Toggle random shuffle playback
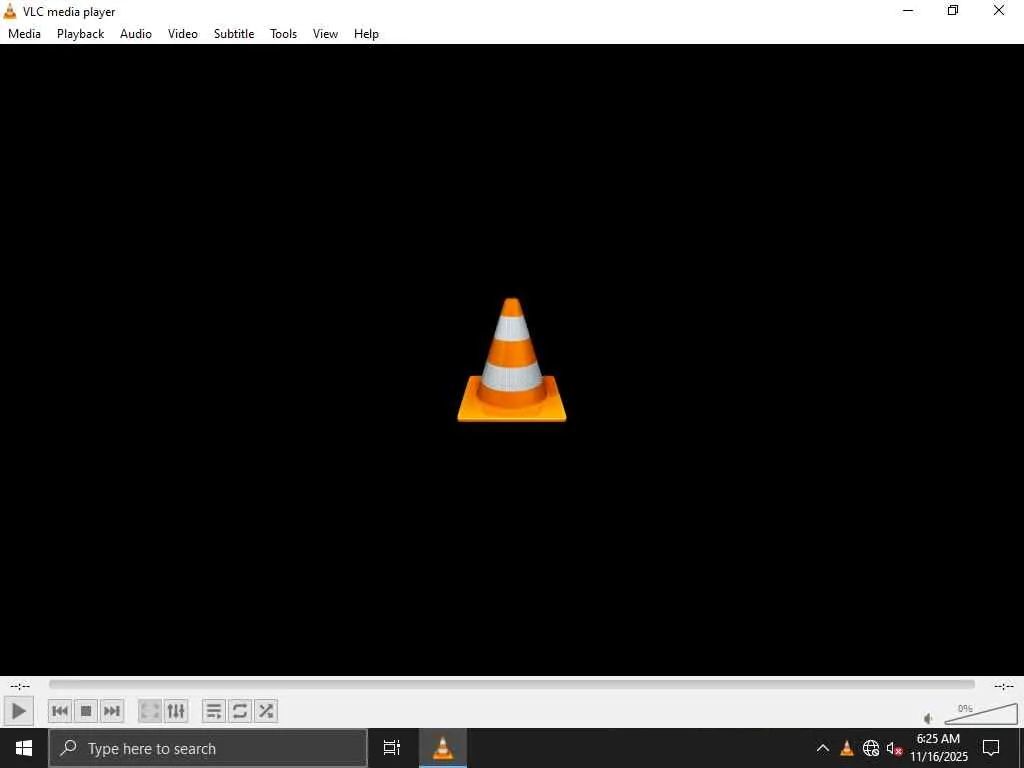This screenshot has width=1024, height=768. pos(266,711)
